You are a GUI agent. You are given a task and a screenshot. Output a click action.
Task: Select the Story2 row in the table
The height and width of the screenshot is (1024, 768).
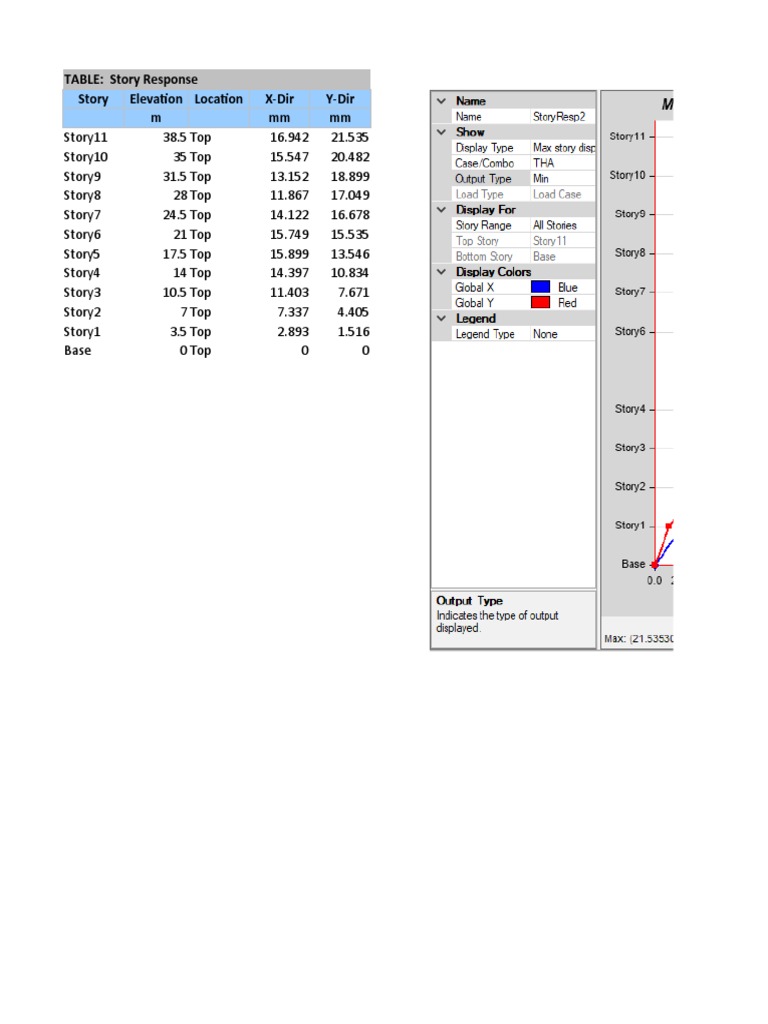[x=216, y=312]
